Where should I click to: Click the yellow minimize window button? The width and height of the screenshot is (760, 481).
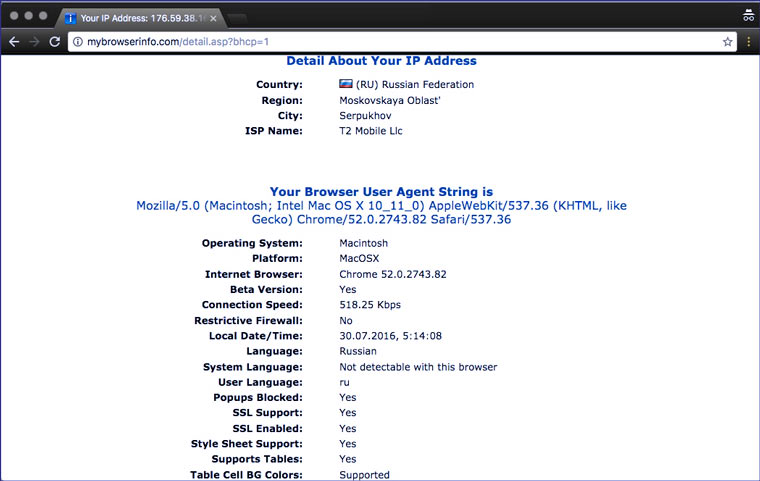pyautogui.click(x=29, y=16)
